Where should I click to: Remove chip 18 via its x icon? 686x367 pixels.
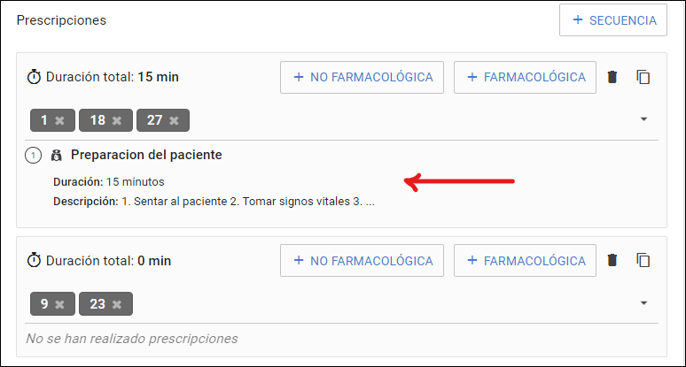click(117, 120)
